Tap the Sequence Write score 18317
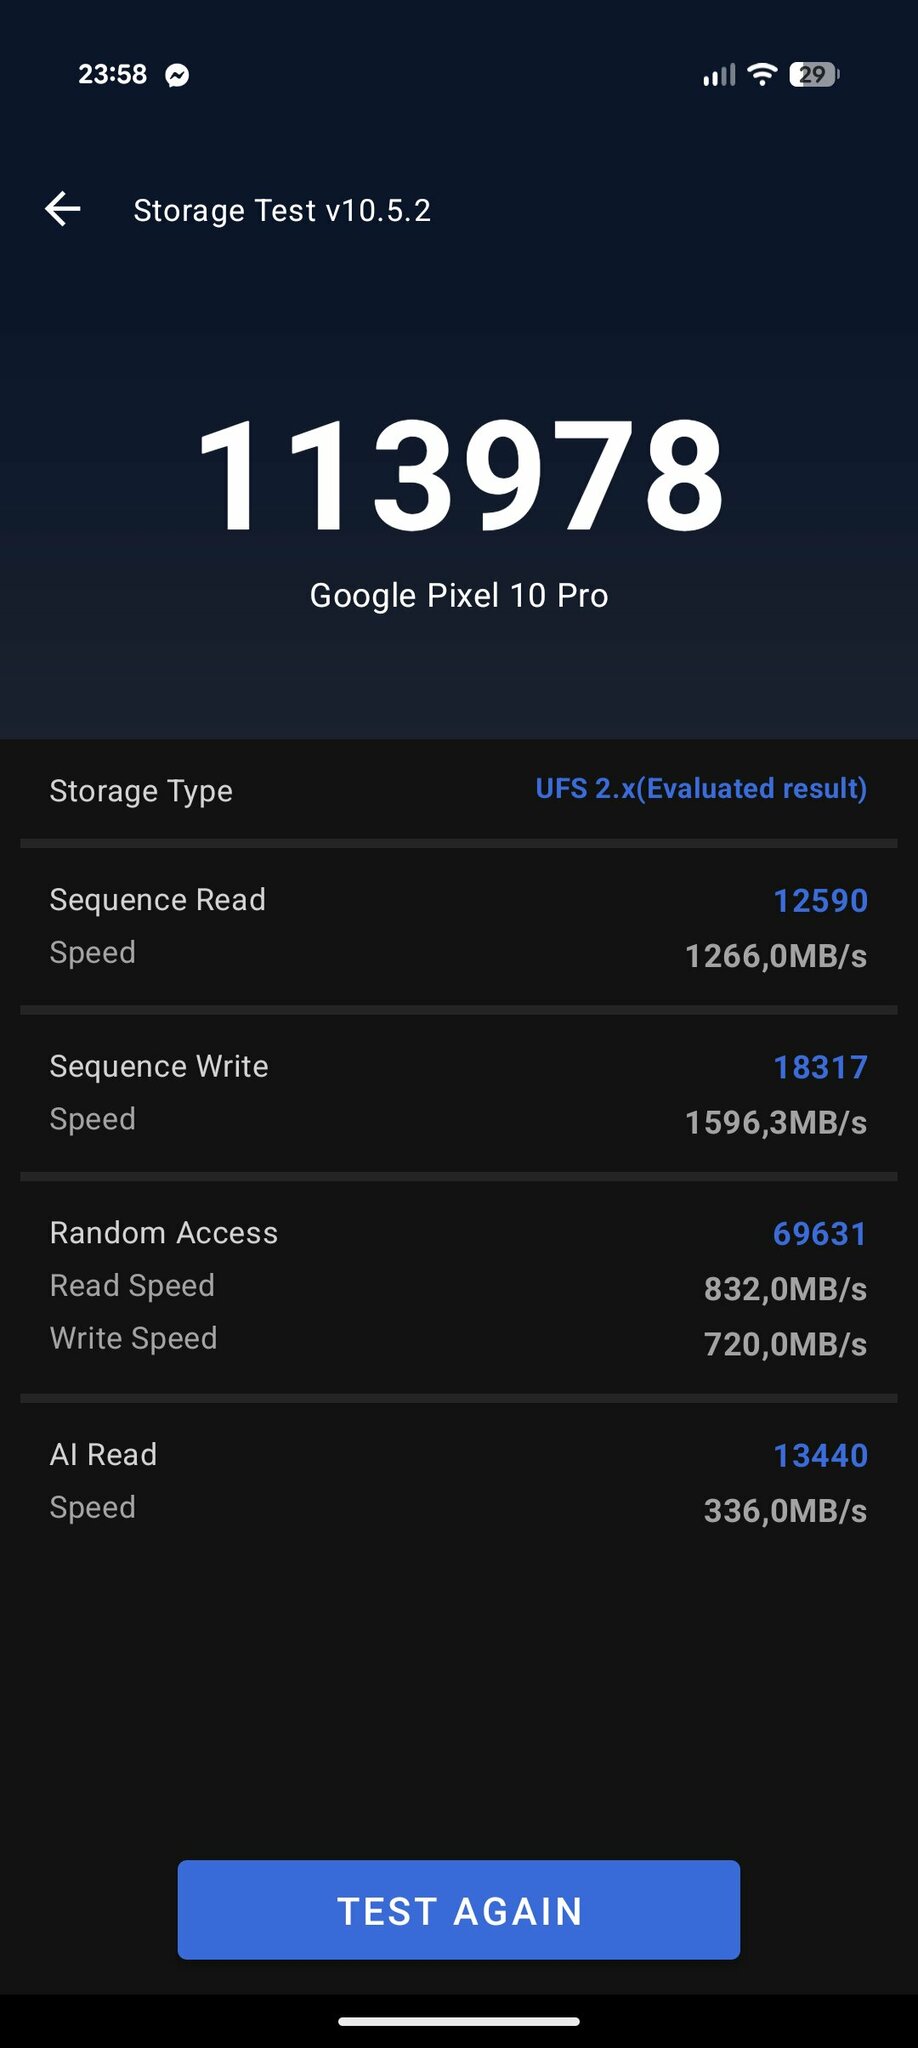 (820, 1067)
